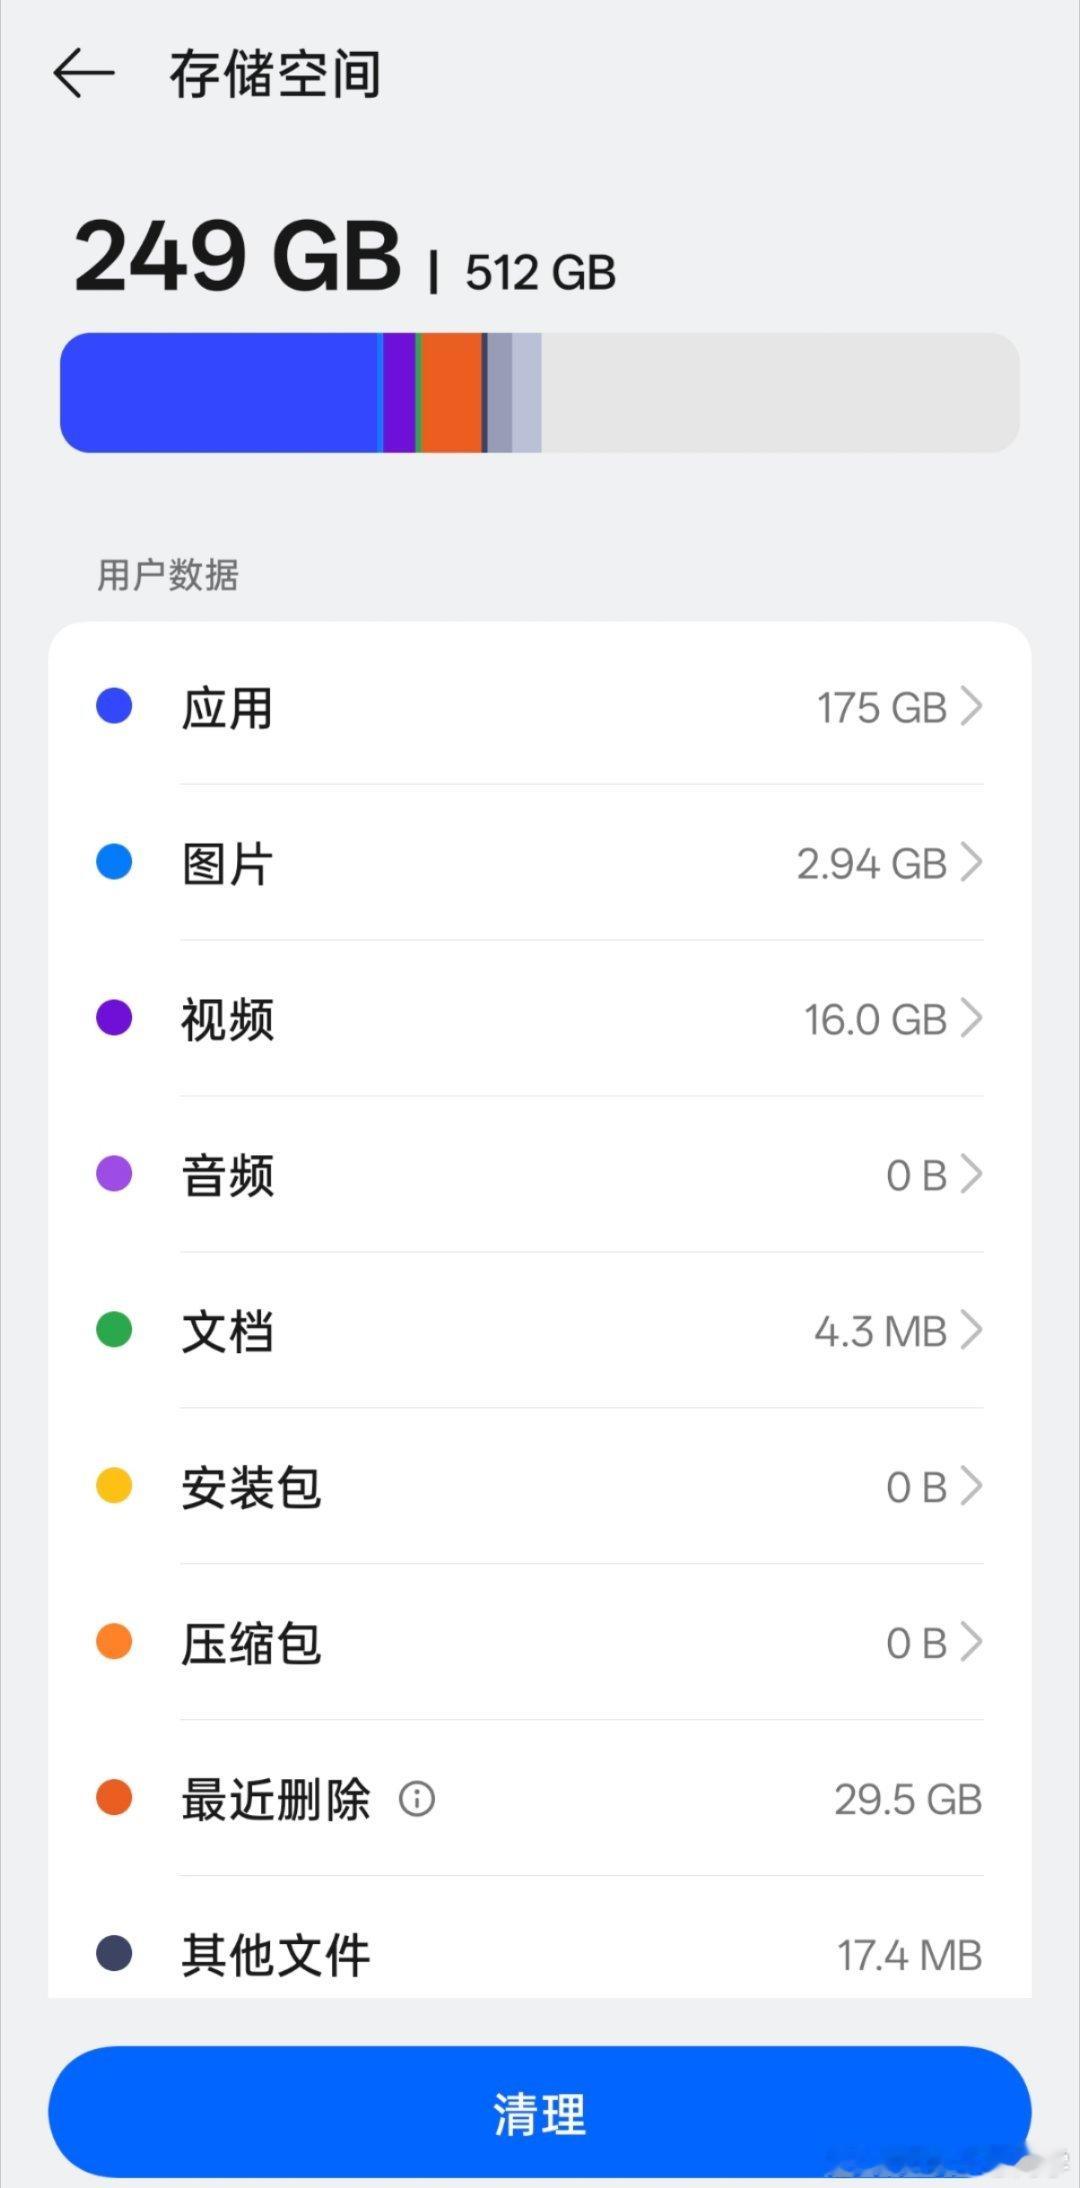This screenshot has width=1080, height=2188.
Task: Tap the 清理 button
Action: coord(540,2111)
